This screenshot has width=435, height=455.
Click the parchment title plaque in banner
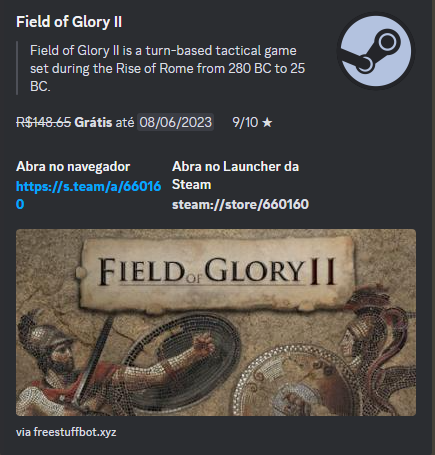[217, 273]
